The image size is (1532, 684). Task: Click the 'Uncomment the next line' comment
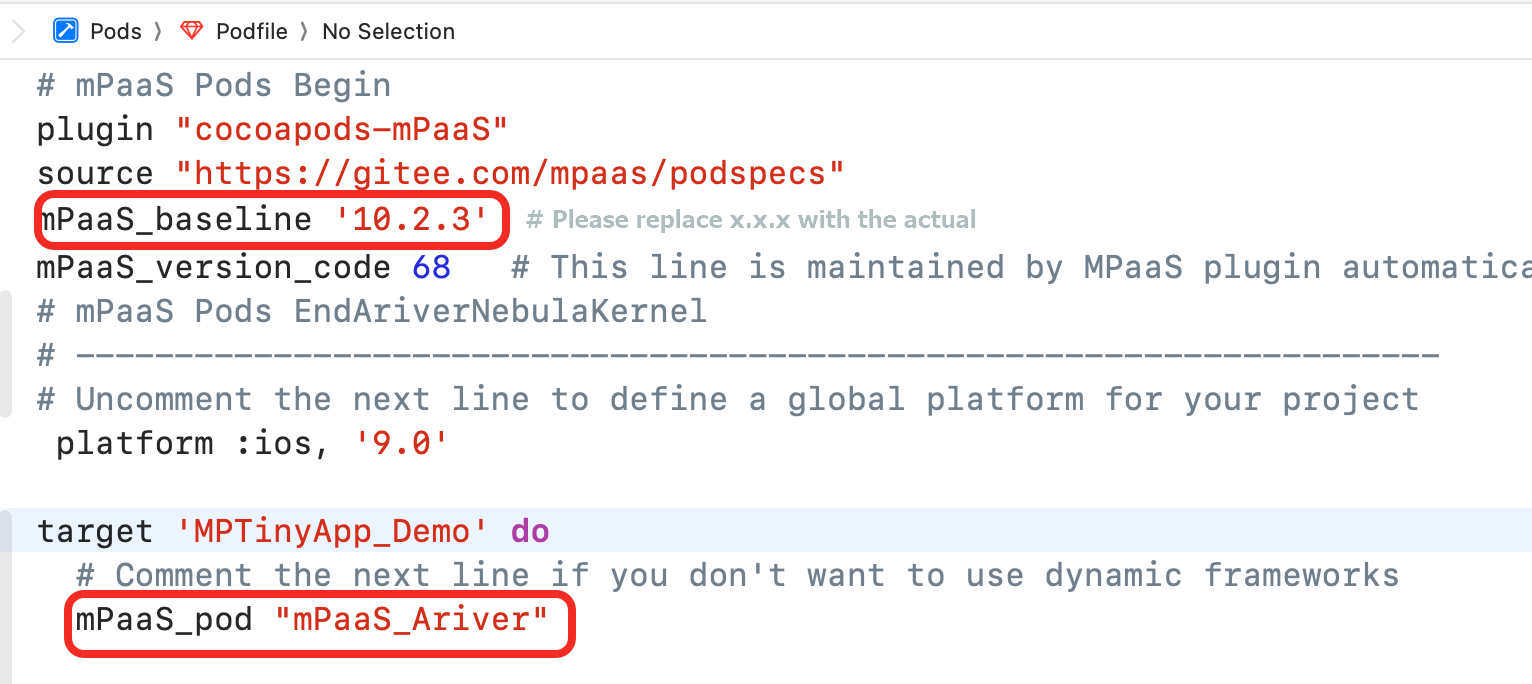[x=728, y=399]
